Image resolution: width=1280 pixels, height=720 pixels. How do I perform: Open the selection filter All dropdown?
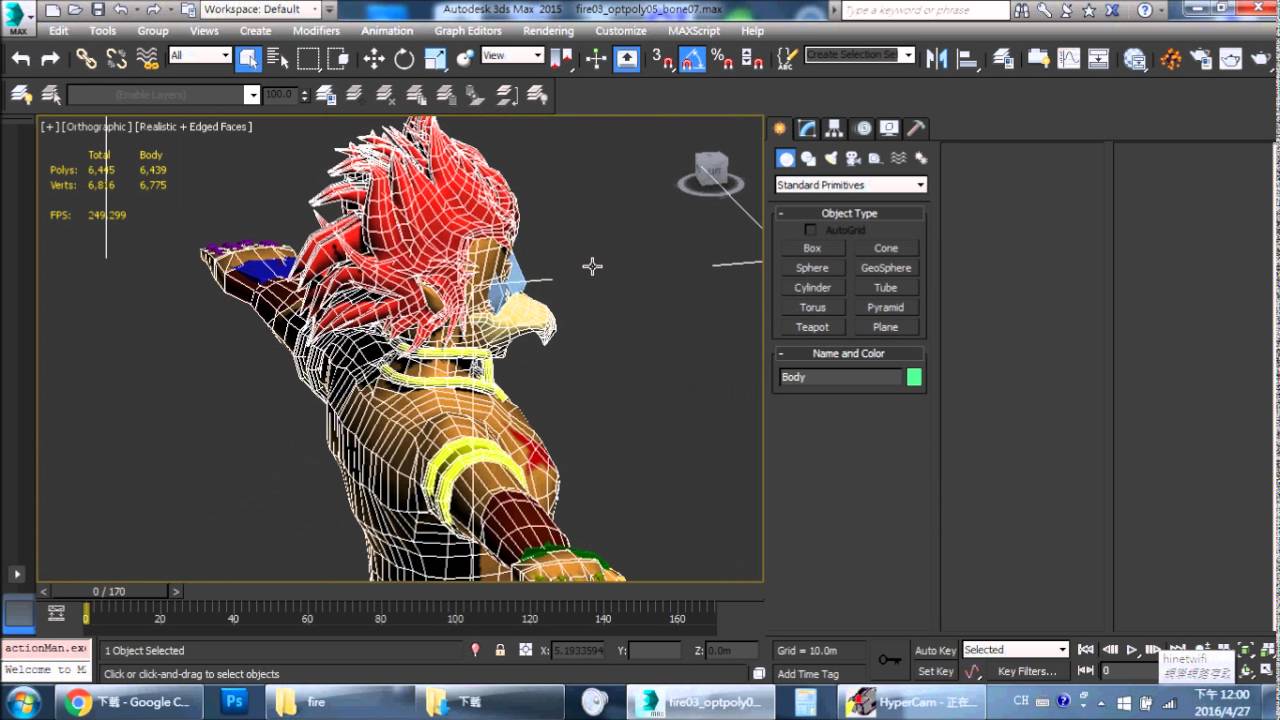pyautogui.click(x=200, y=55)
